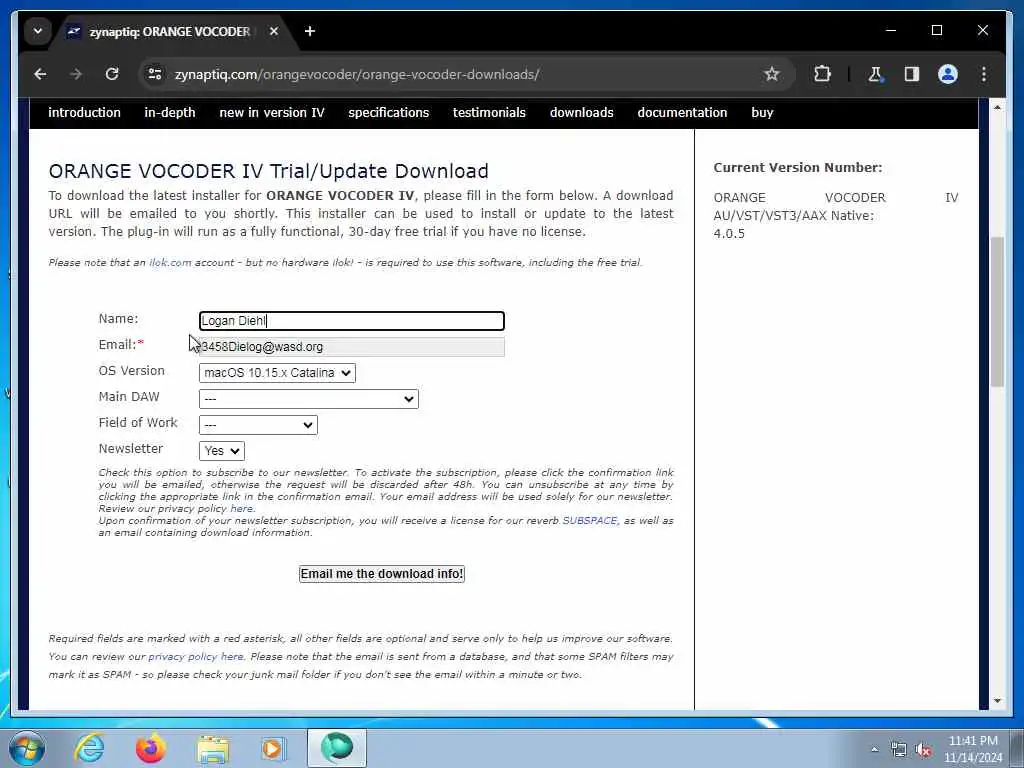1024x768 pixels.
Task: Toggle the browser side panel icon
Action: click(x=912, y=74)
